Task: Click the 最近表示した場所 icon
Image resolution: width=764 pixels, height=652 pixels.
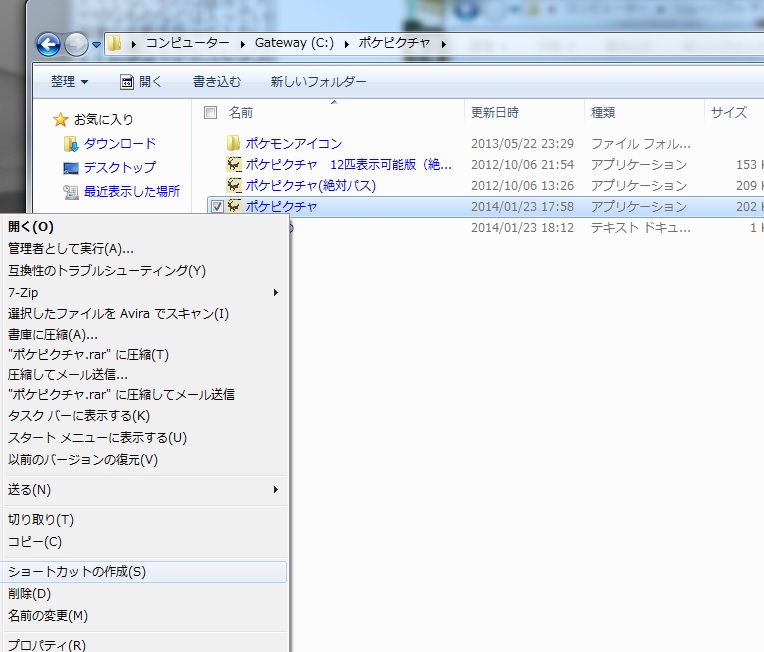Action: point(71,192)
